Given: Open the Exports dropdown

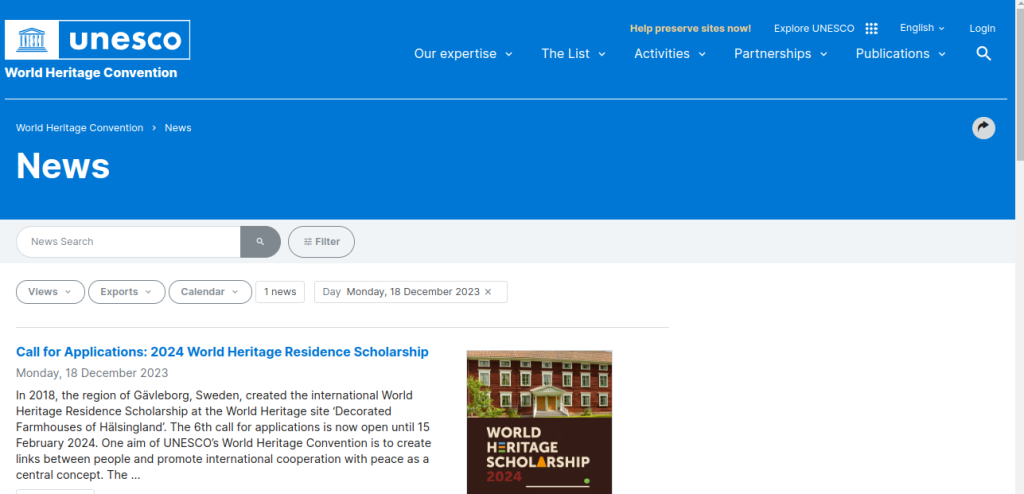Looking at the screenshot, I should pos(127,292).
